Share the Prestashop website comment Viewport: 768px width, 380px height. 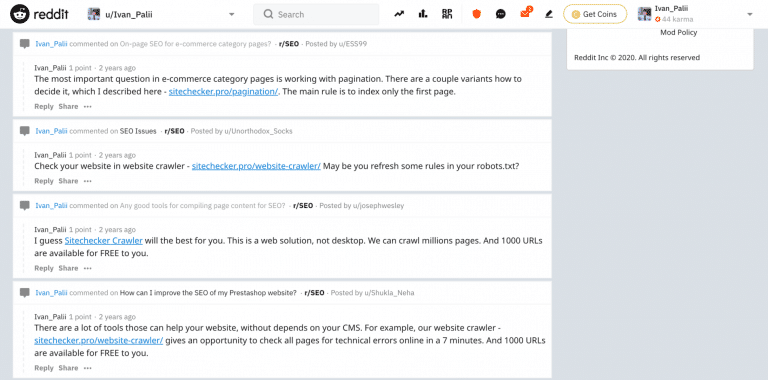coord(68,368)
